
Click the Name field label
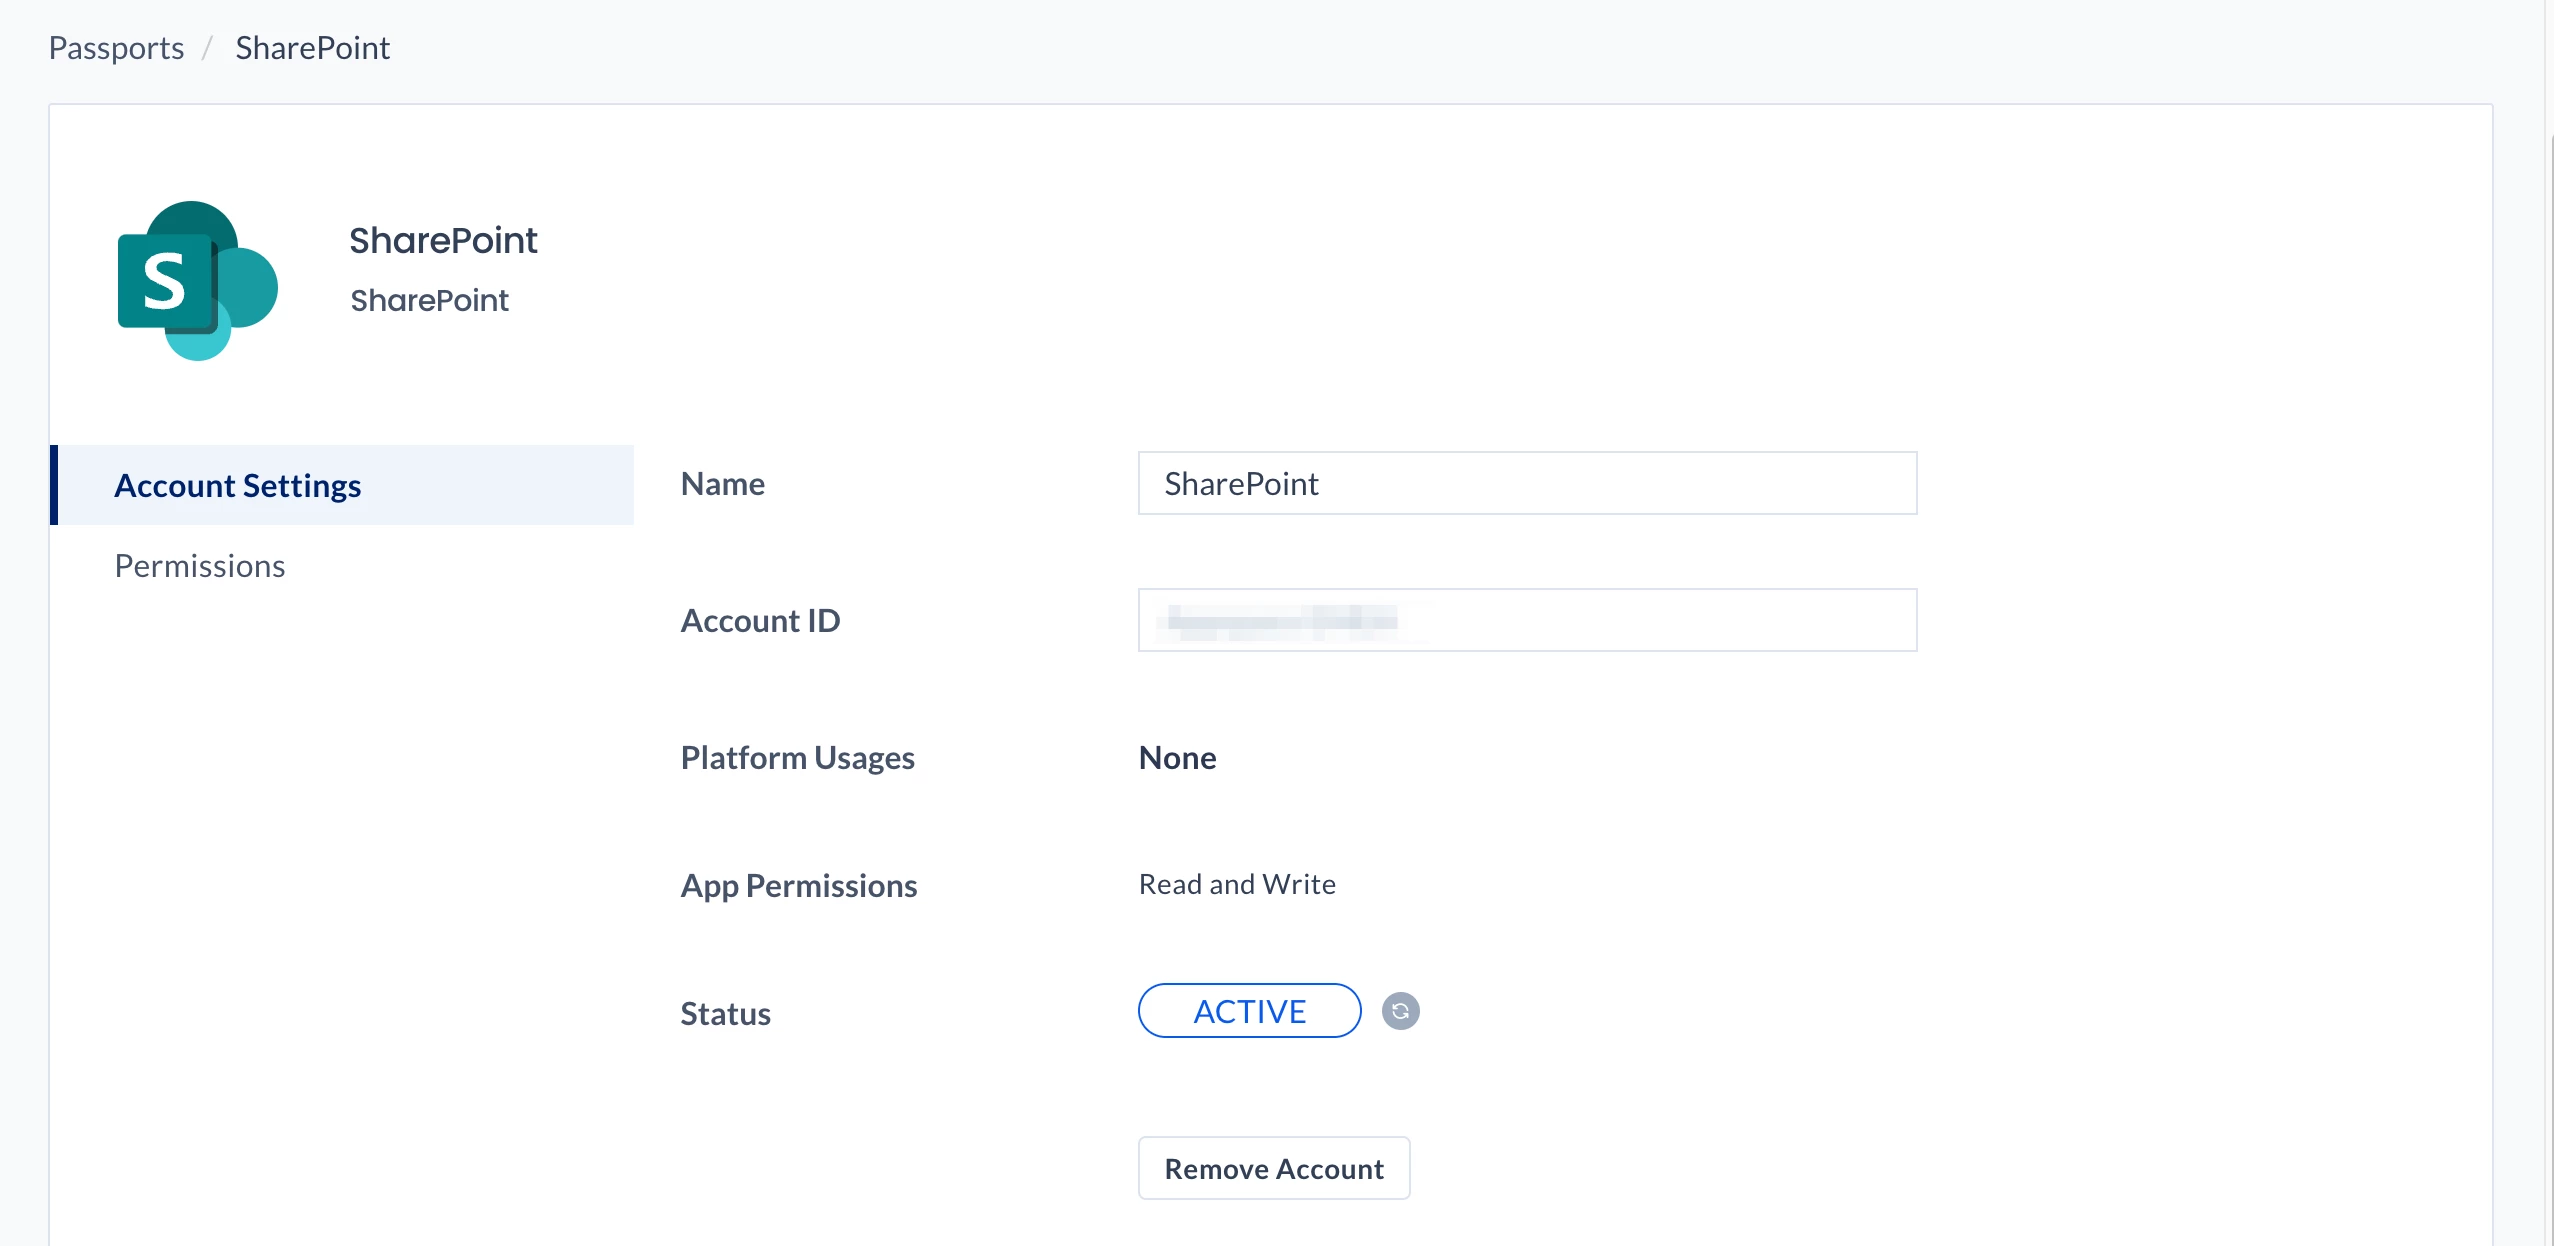tap(722, 484)
